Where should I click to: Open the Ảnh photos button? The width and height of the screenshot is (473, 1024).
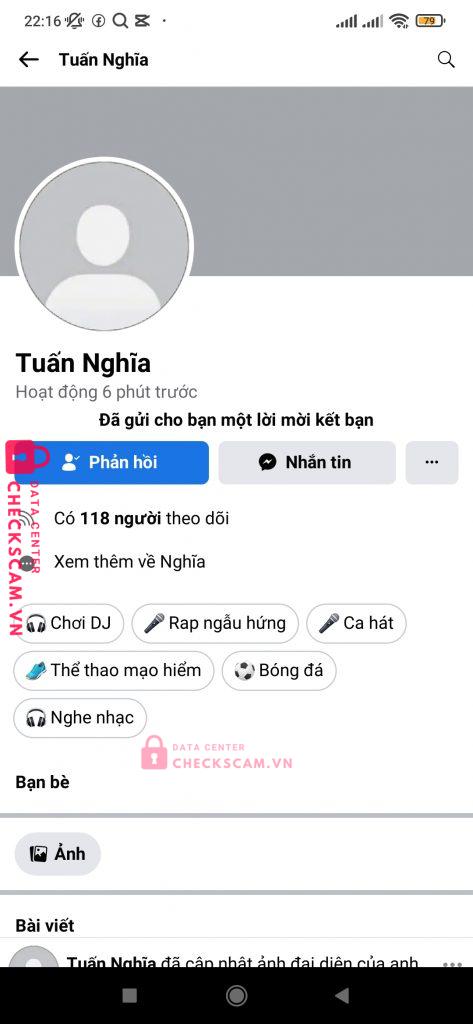[x=57, y=854]
